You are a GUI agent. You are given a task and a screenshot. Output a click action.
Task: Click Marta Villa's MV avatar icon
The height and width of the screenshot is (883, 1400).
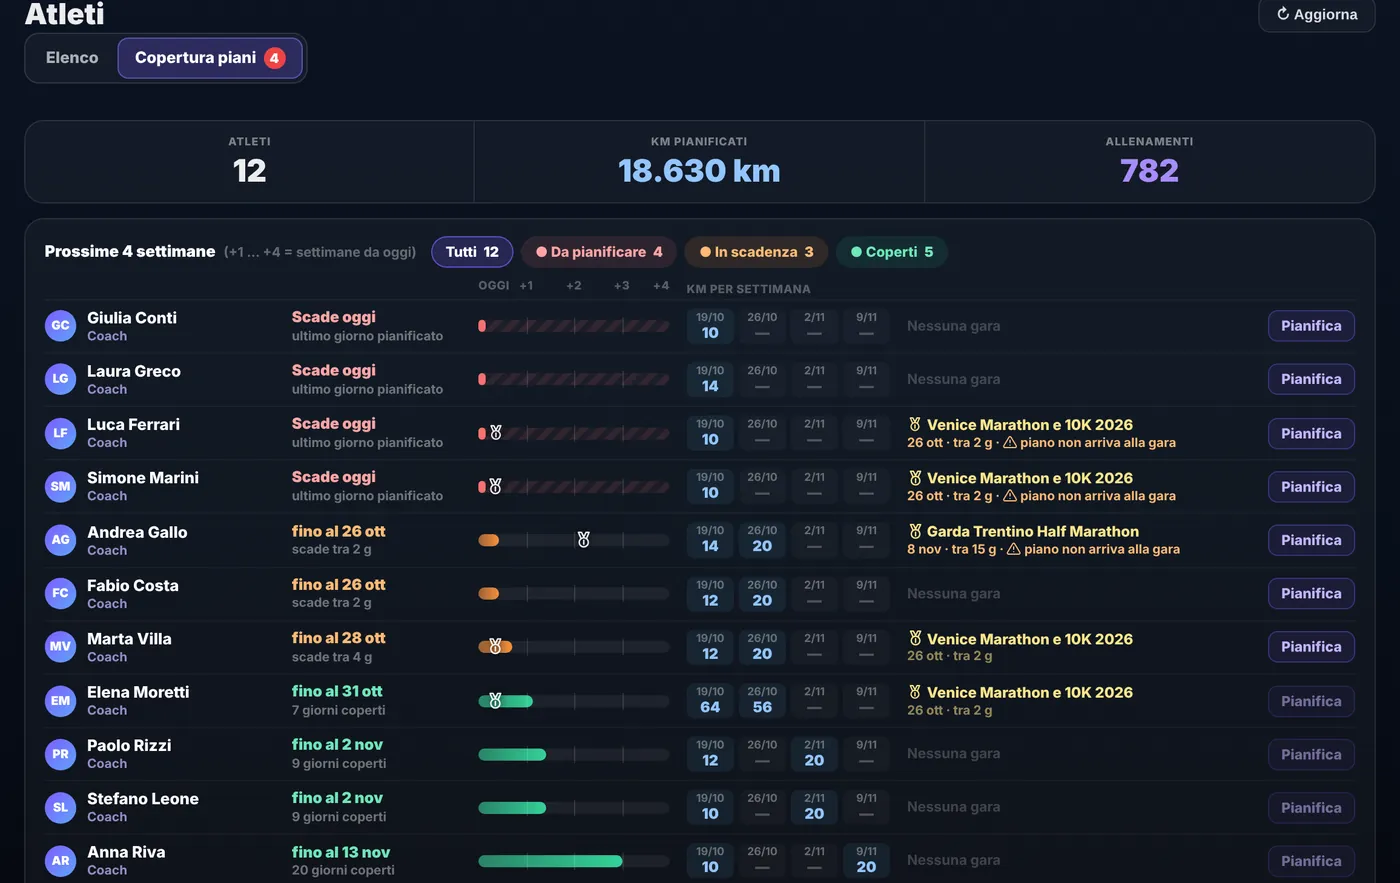click(x=60, y=647)
